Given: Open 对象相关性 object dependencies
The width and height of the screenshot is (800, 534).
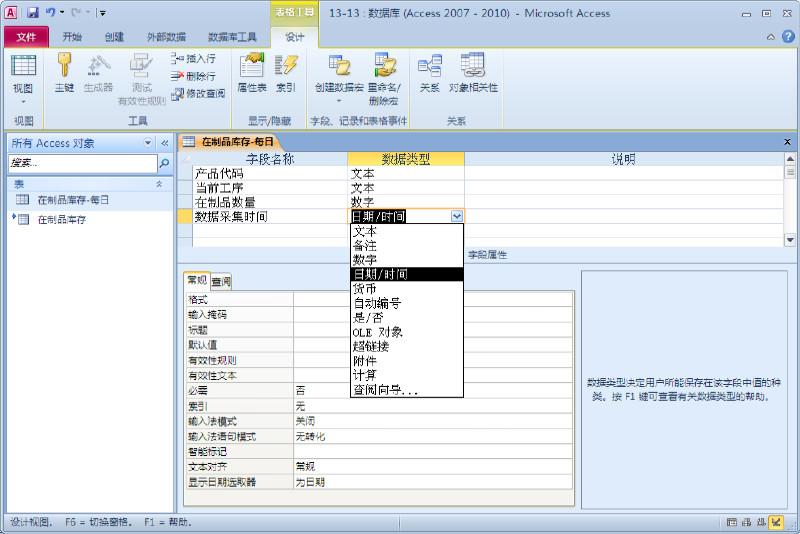Looking at the screenshot, I should 473,73.
